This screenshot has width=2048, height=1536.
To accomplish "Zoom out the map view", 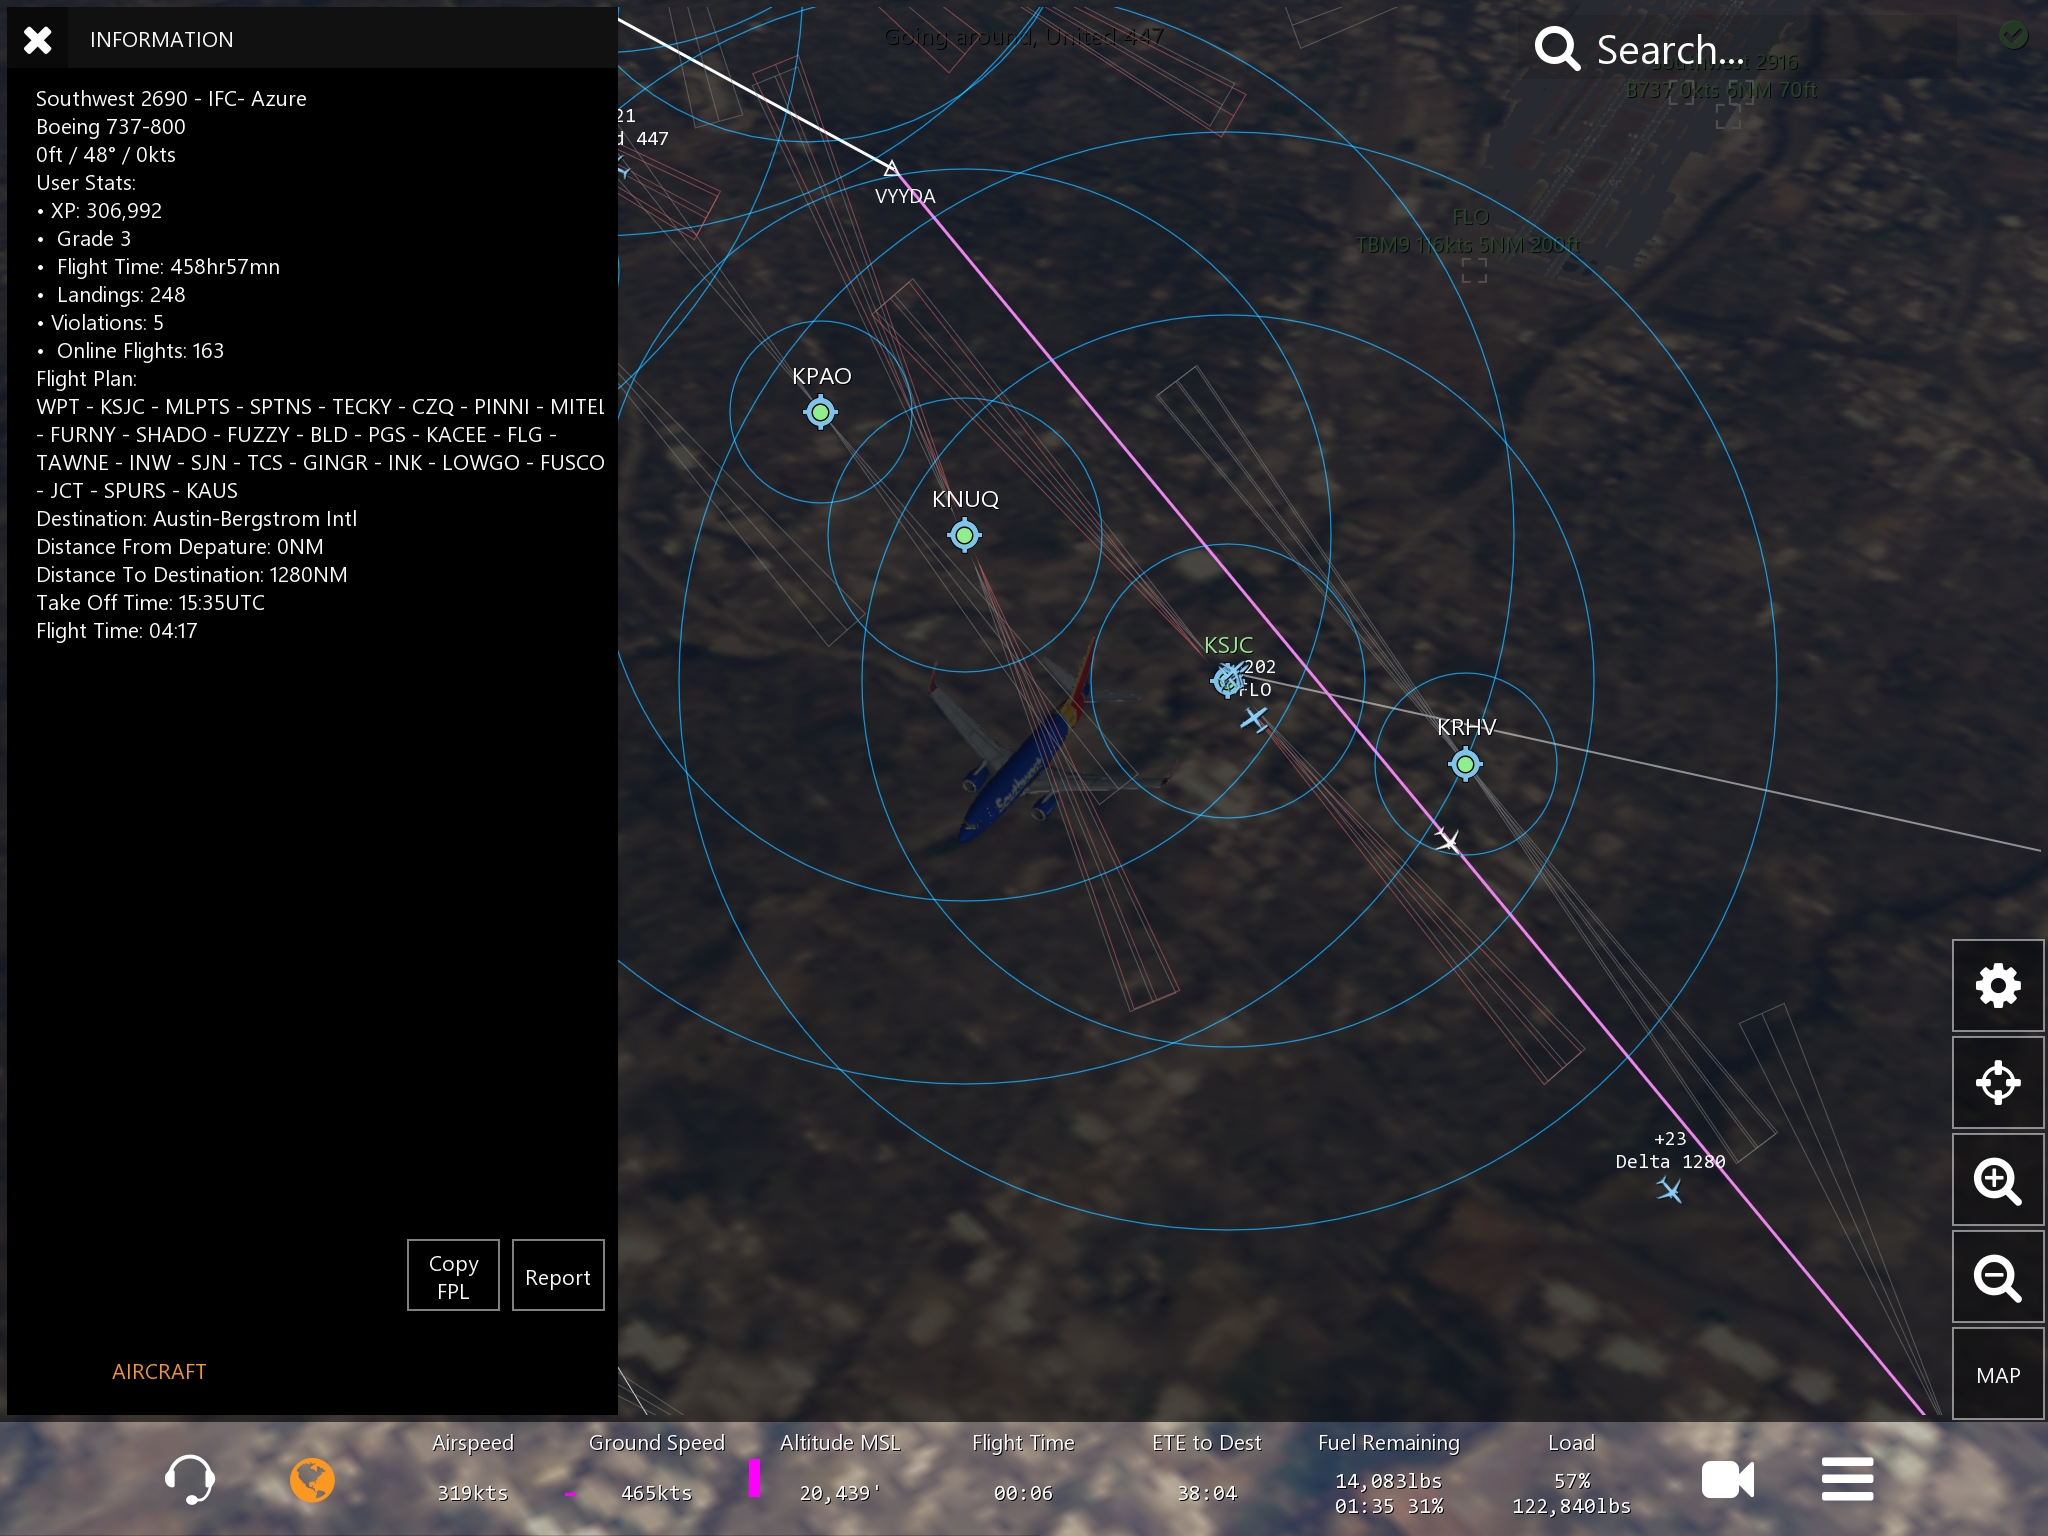I will [1997, 1278].
